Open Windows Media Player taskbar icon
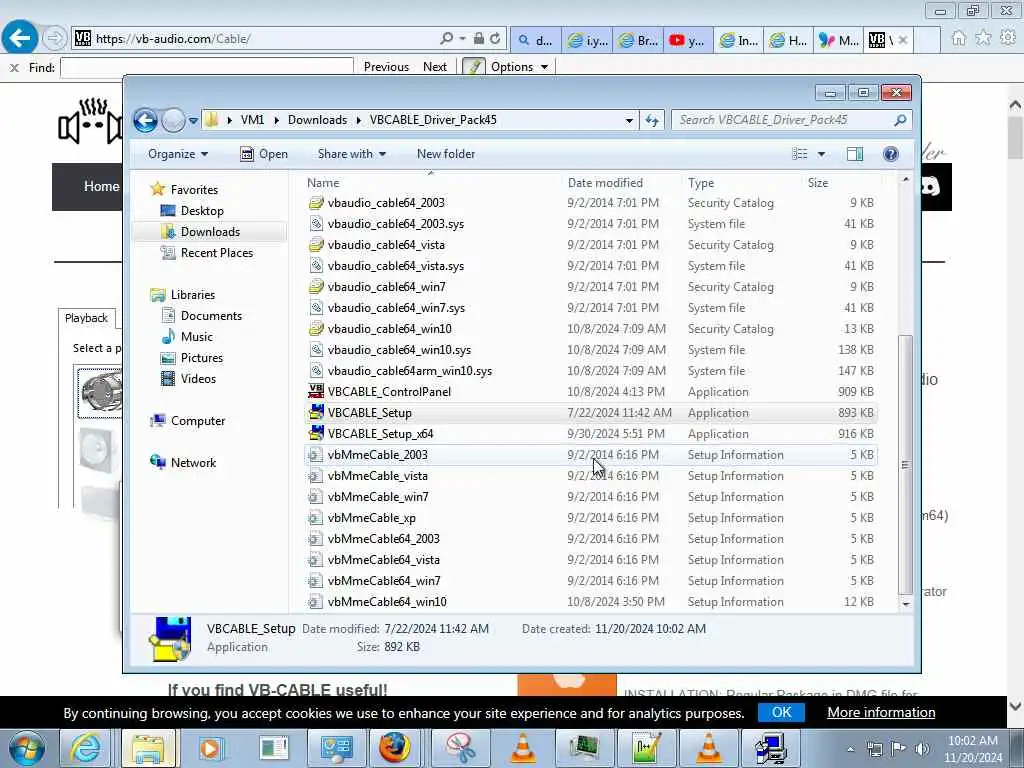 210,748
